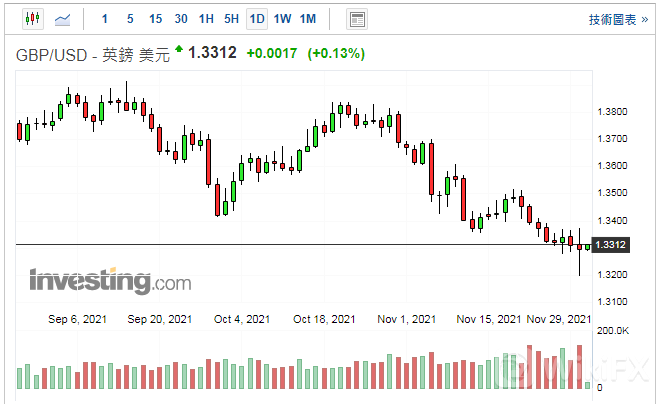
Task: Click the 1.3312 current price label
Action: pyautogui.click(x=611, y=245)
